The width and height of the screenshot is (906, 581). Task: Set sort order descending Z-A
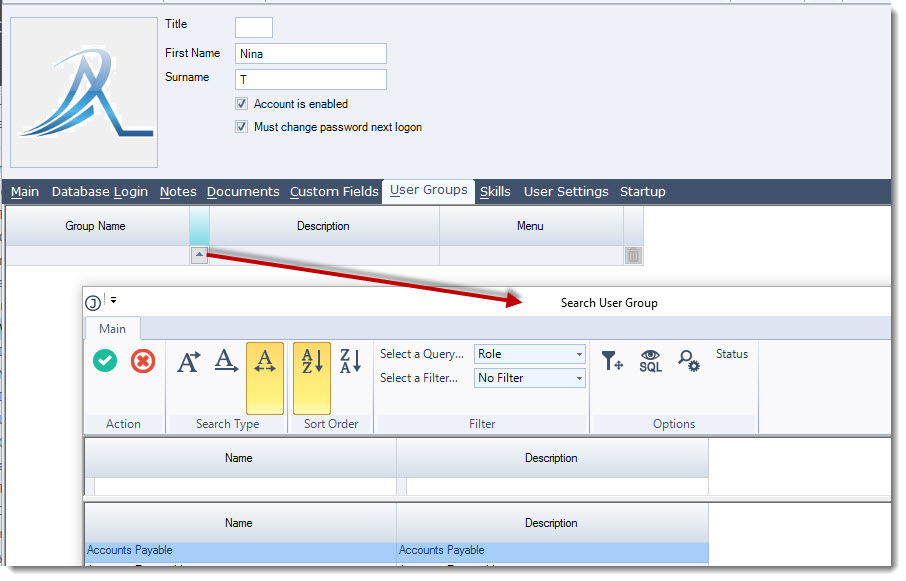click(x=350, y=362)
